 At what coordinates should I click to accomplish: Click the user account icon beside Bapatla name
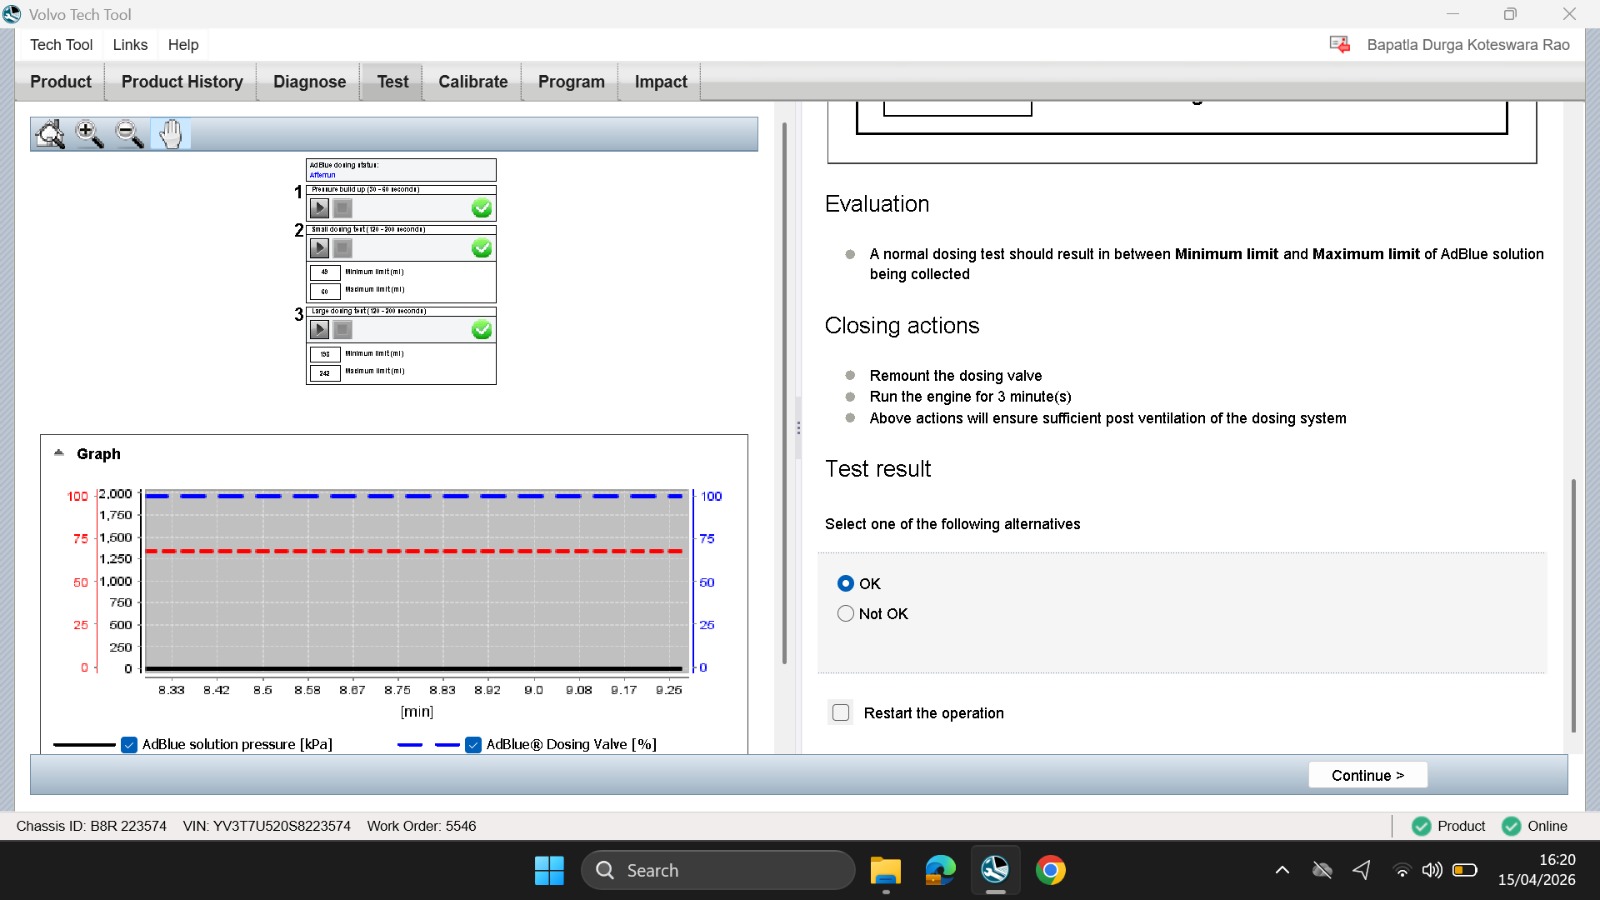point(1340,45)
